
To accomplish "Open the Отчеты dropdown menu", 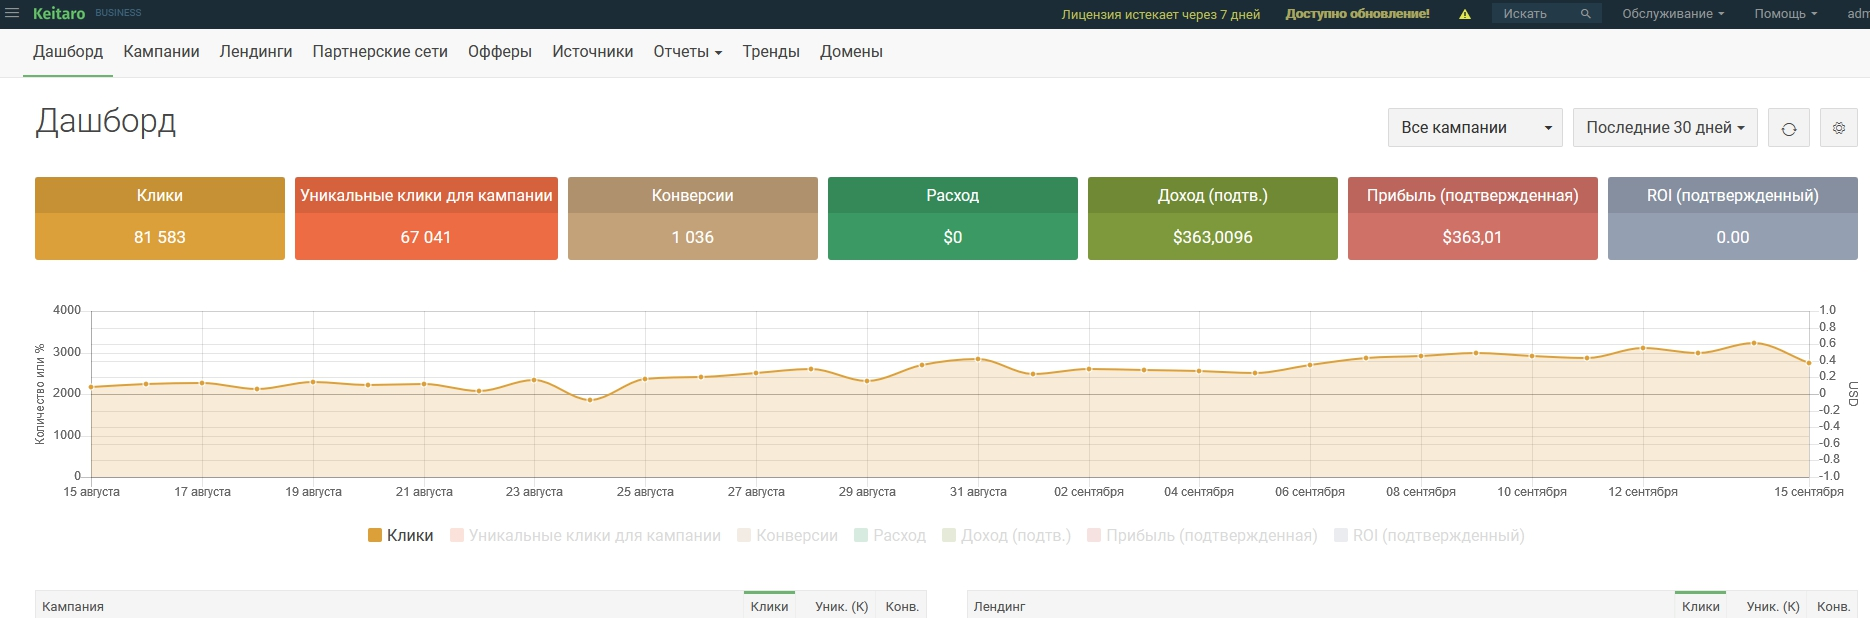I will (x=688, y=52).
